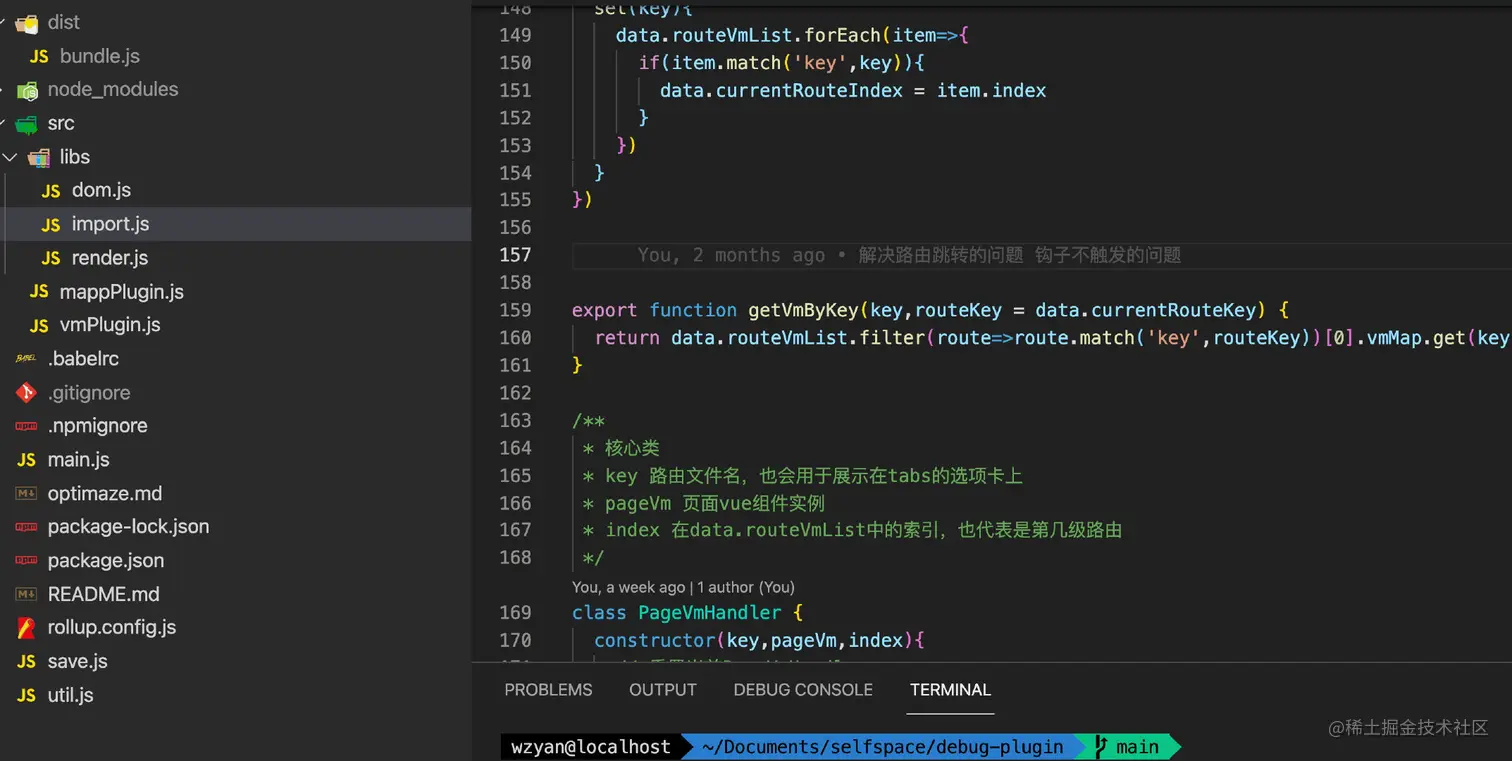Click the comment line '* 核心类'

pos(621,447)
